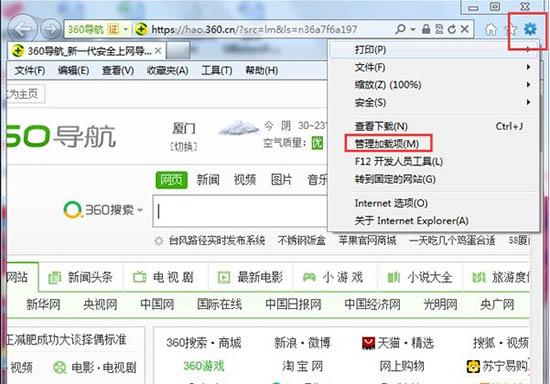Click the refresh icon beside 台风路径实时发布系统
Viewport: 550px width, 384px height.
[x=159, y=241]
